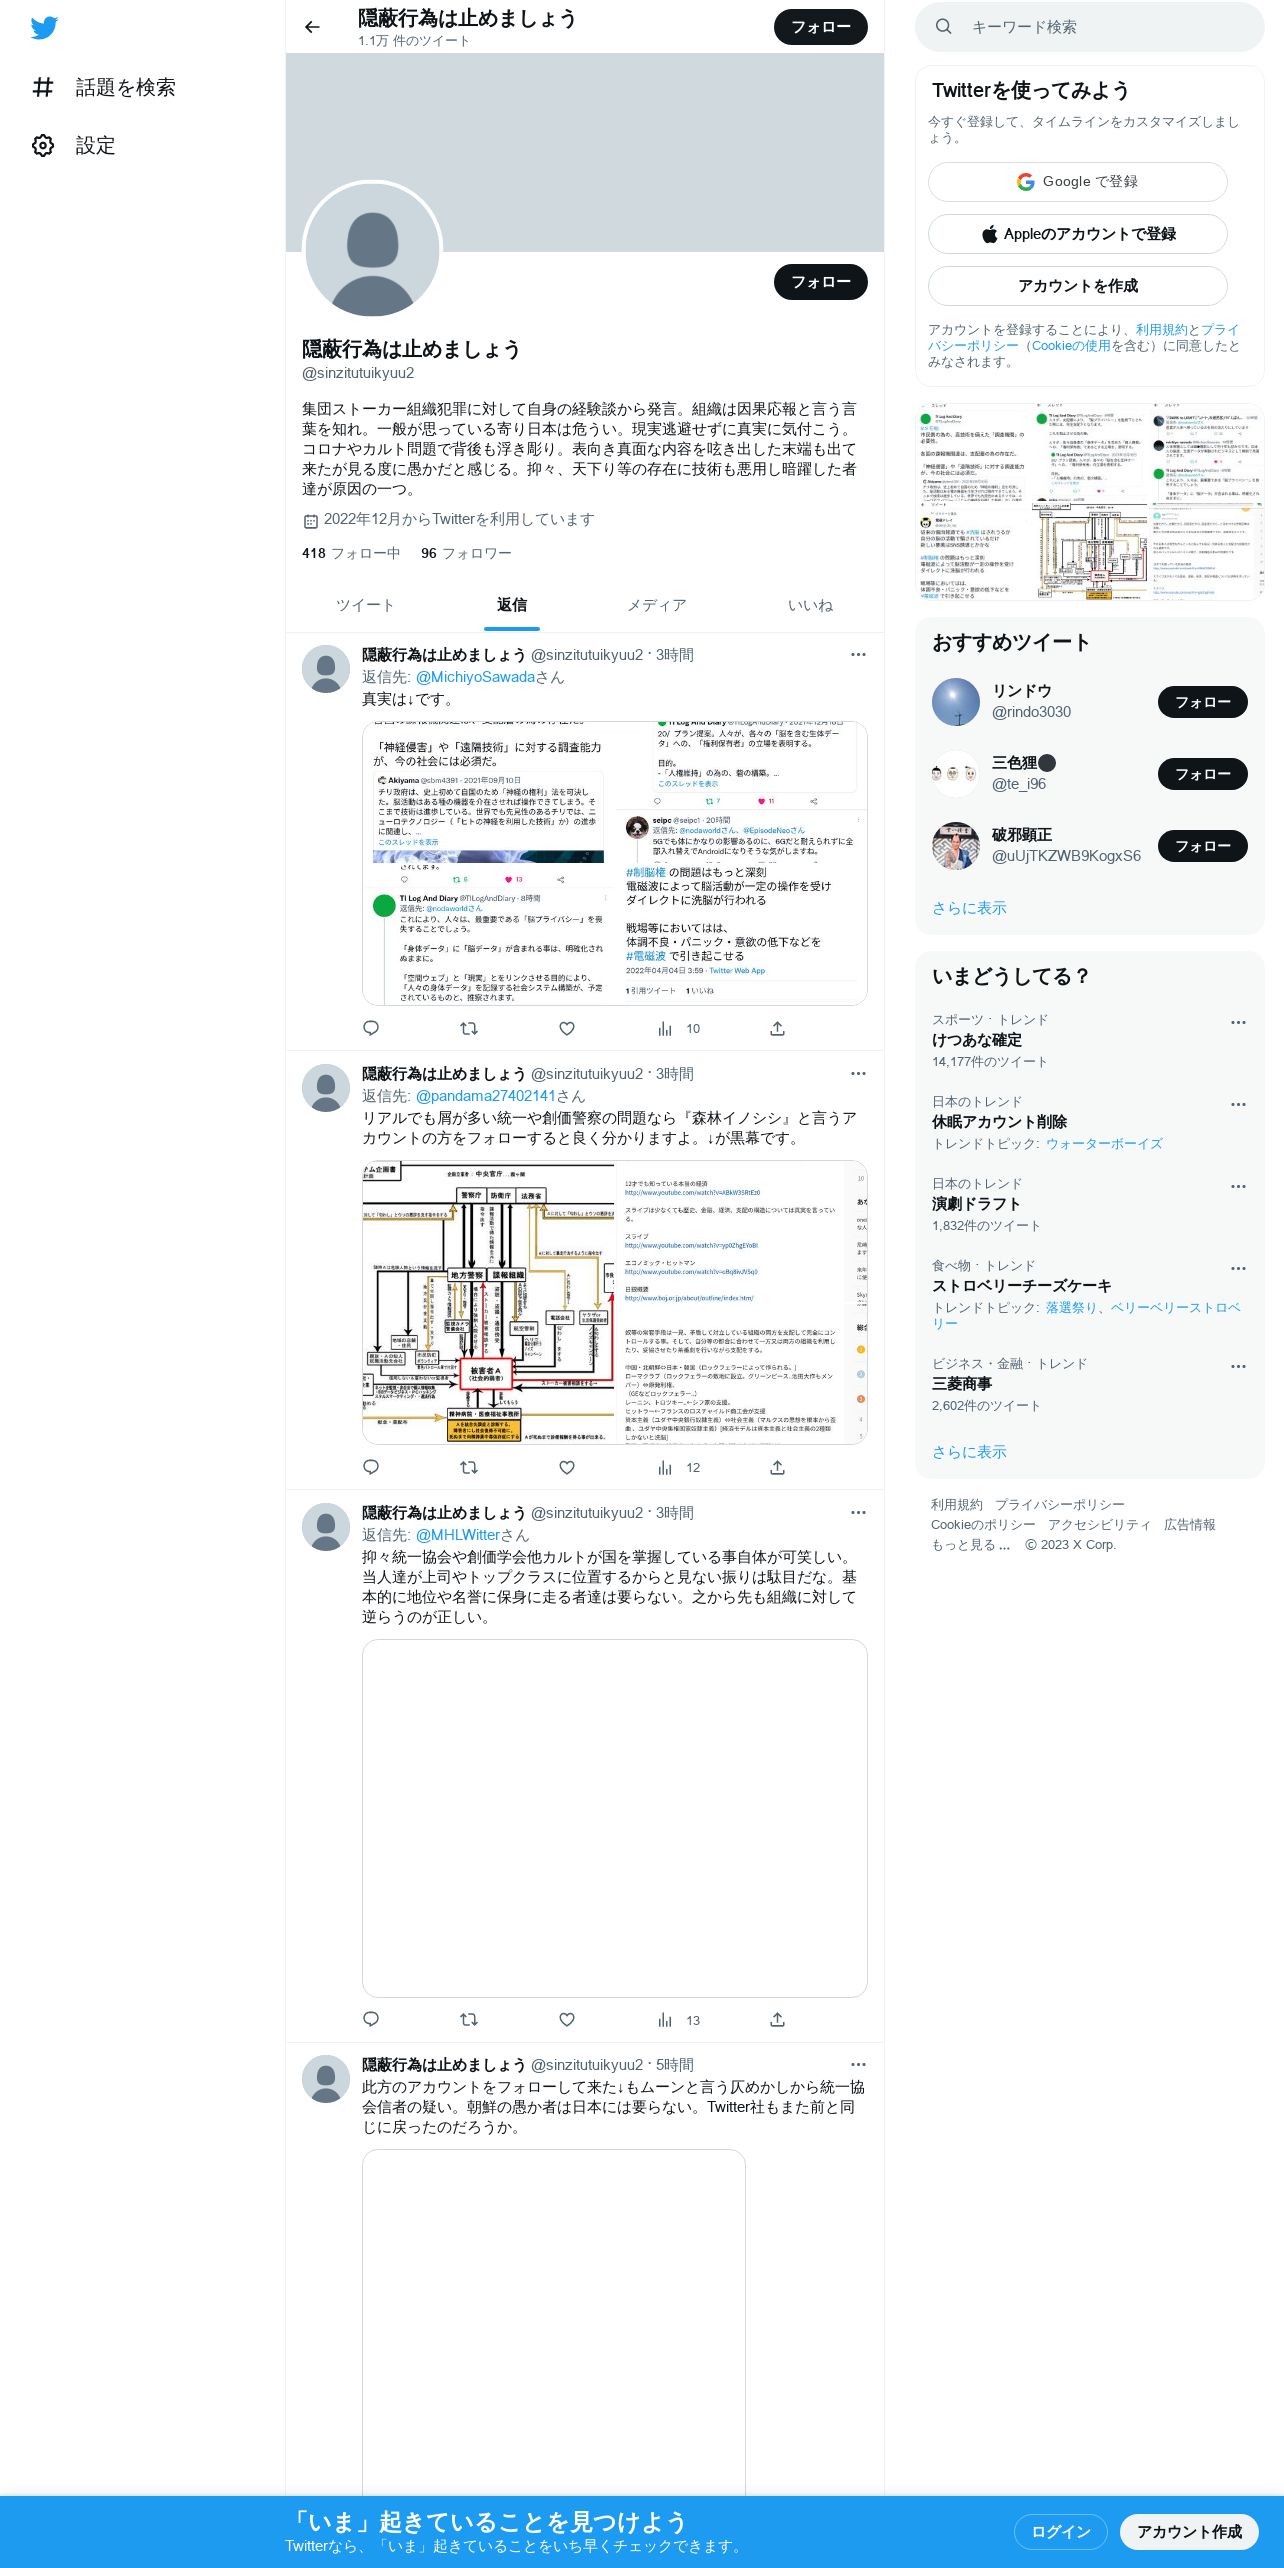Open options for 休眠アカウント削除 trend

point(1238,1105)
